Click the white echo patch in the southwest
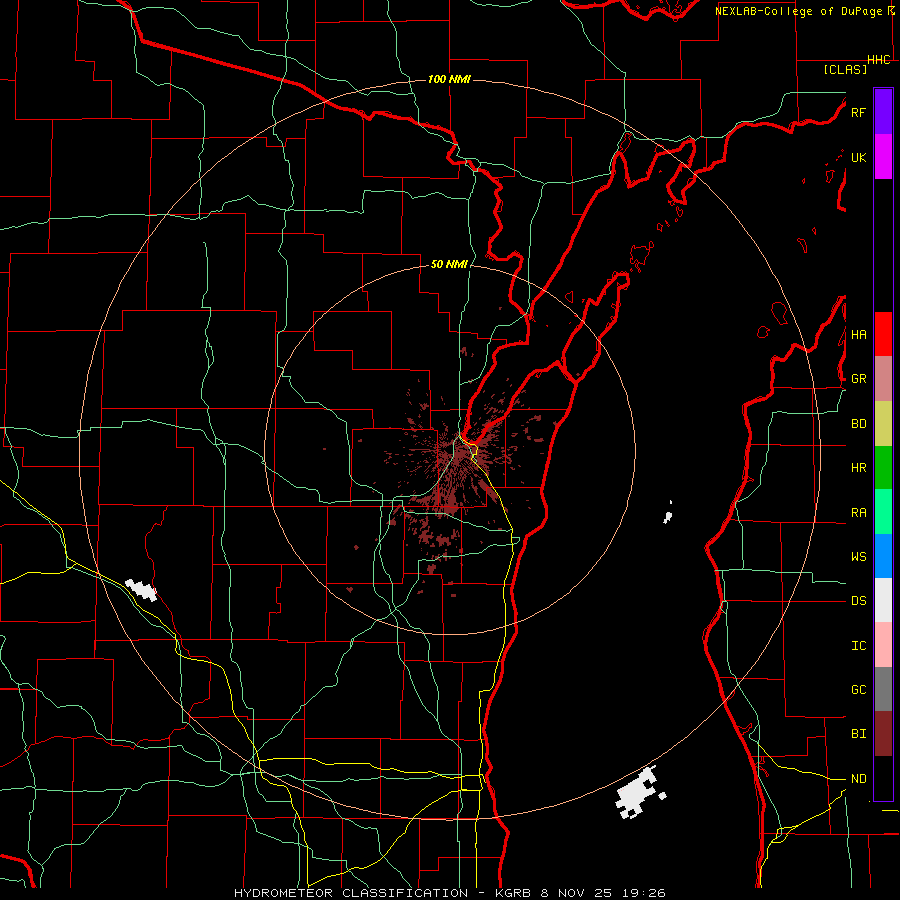The width and height of the screenshot is (900, 900). point(141,590)
